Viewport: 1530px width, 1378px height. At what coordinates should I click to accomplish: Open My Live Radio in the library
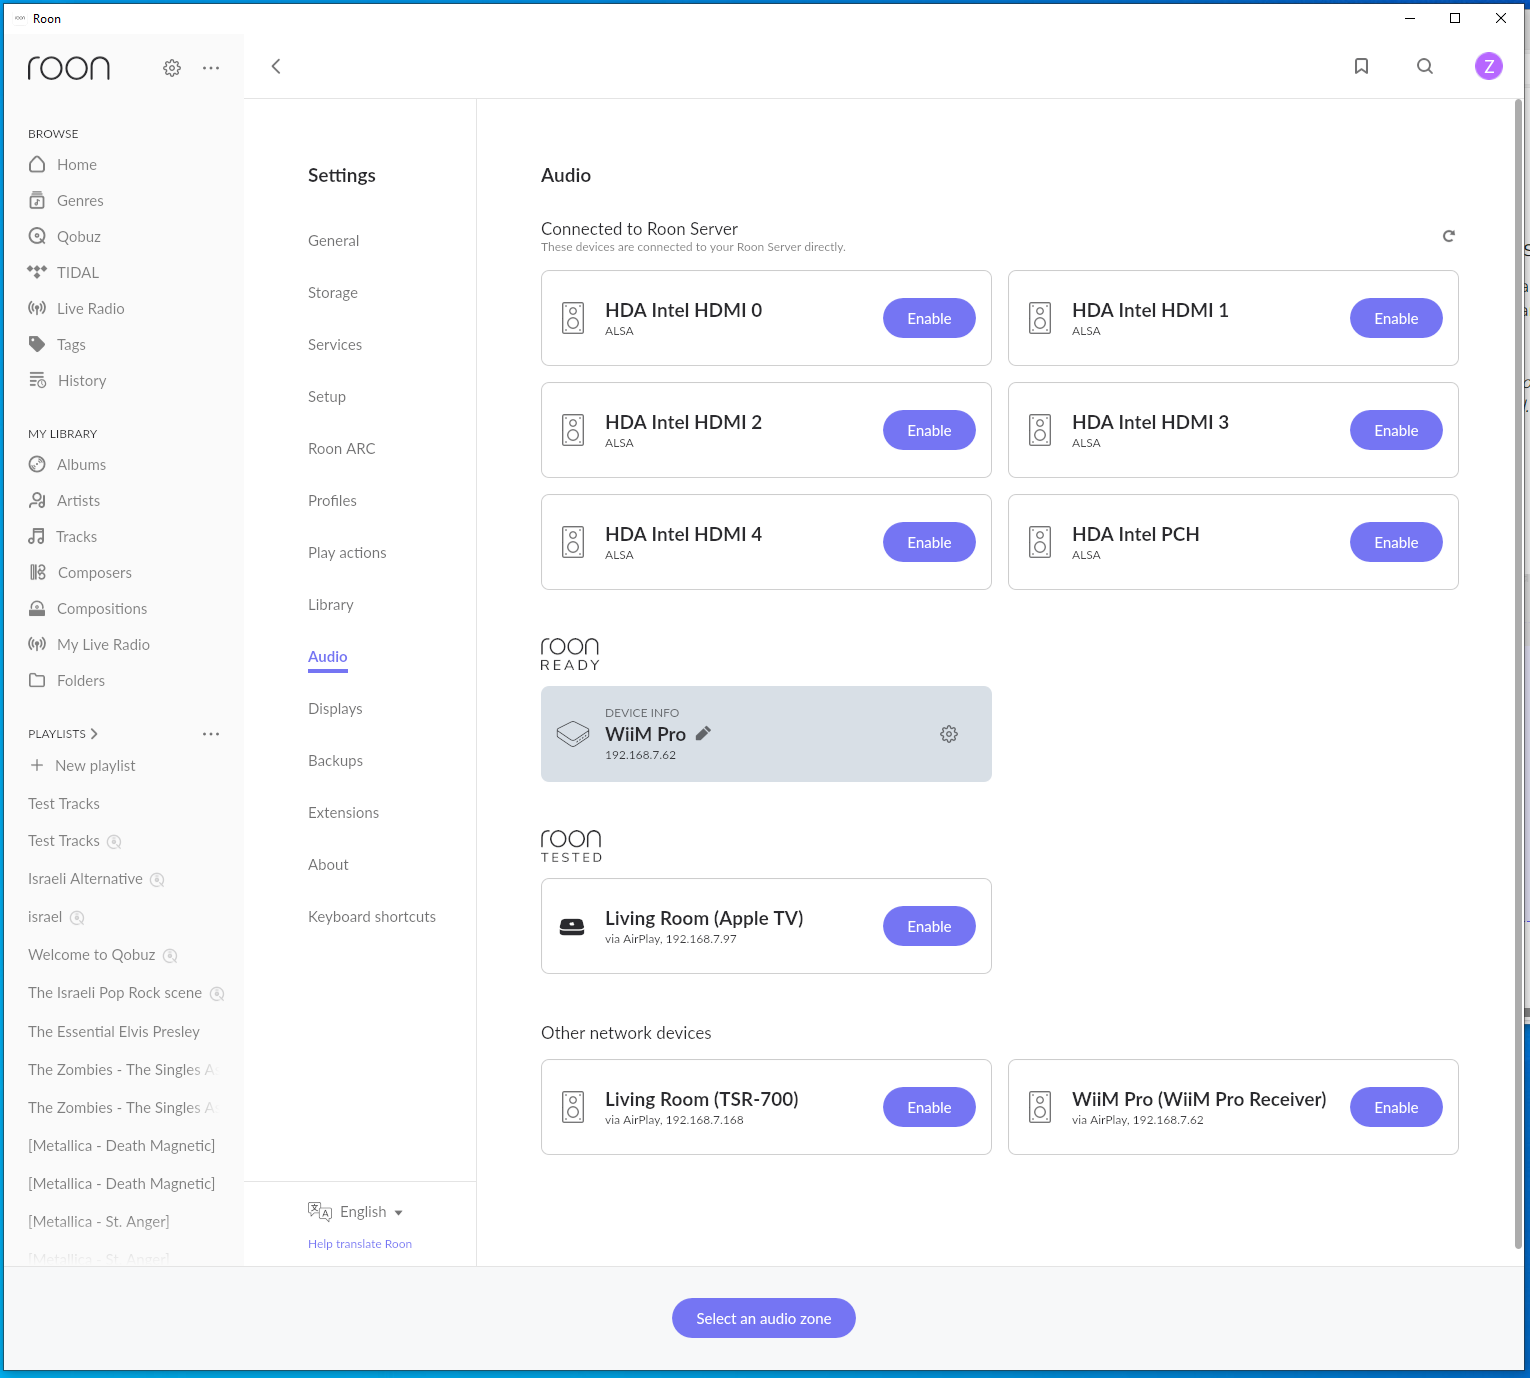89,644
